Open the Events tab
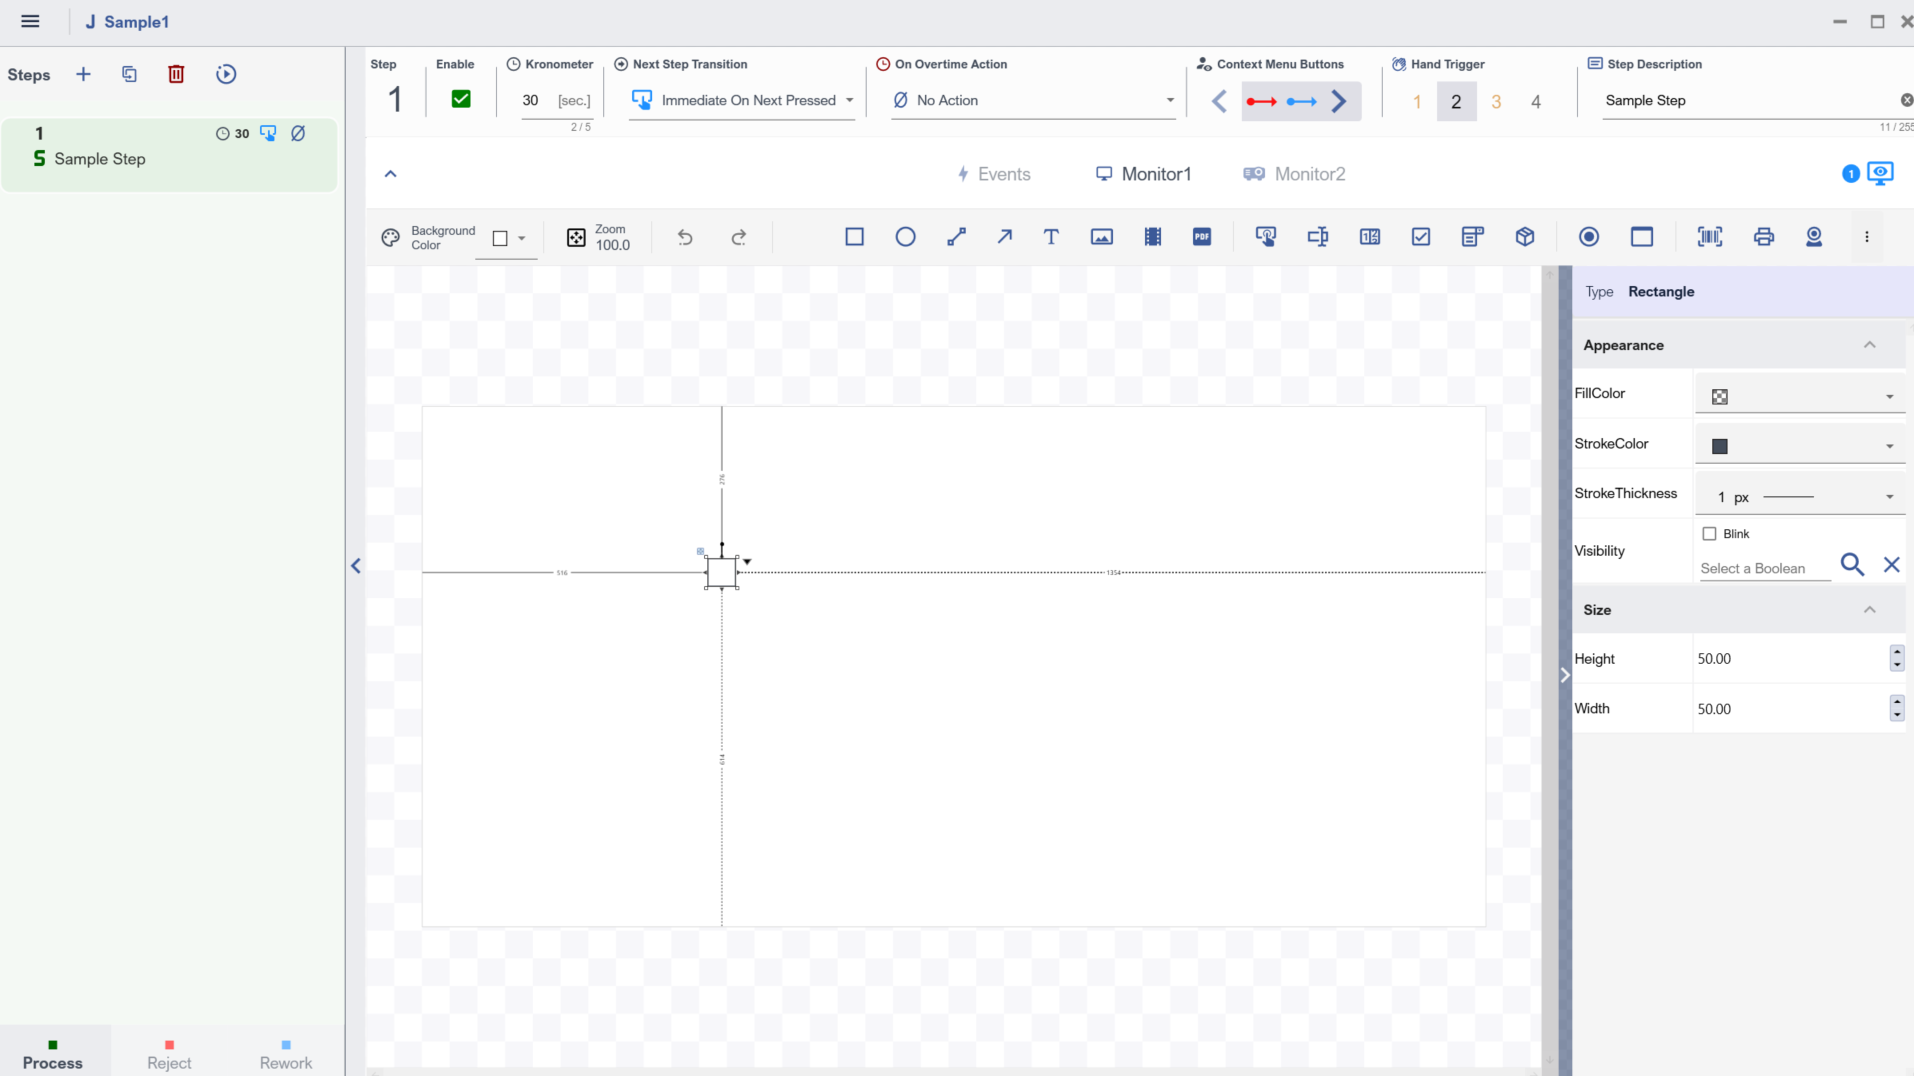 pos(993,174)
